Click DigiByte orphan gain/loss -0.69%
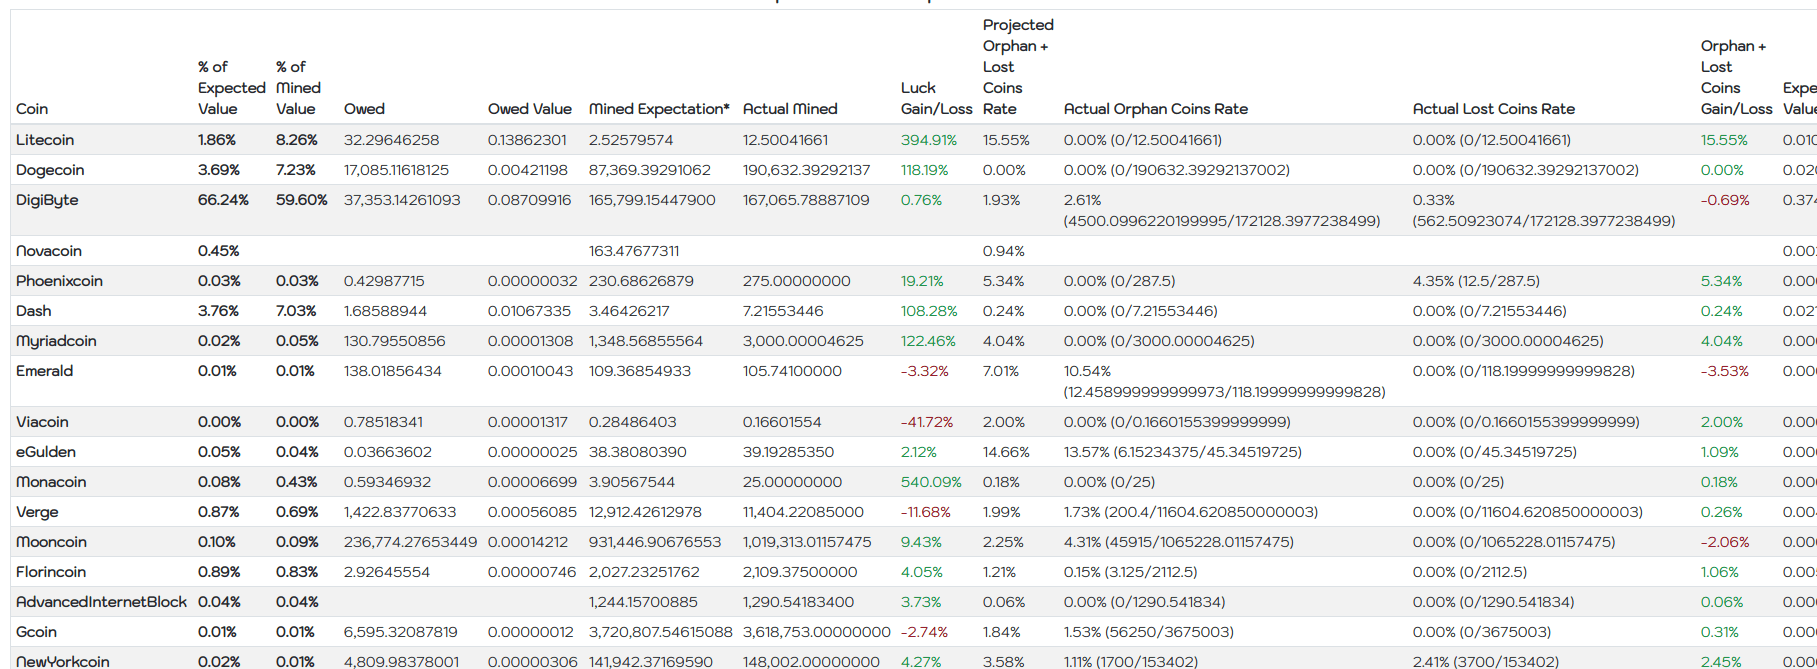This screenshot has width=1817, height=669. pos(1725,200)
